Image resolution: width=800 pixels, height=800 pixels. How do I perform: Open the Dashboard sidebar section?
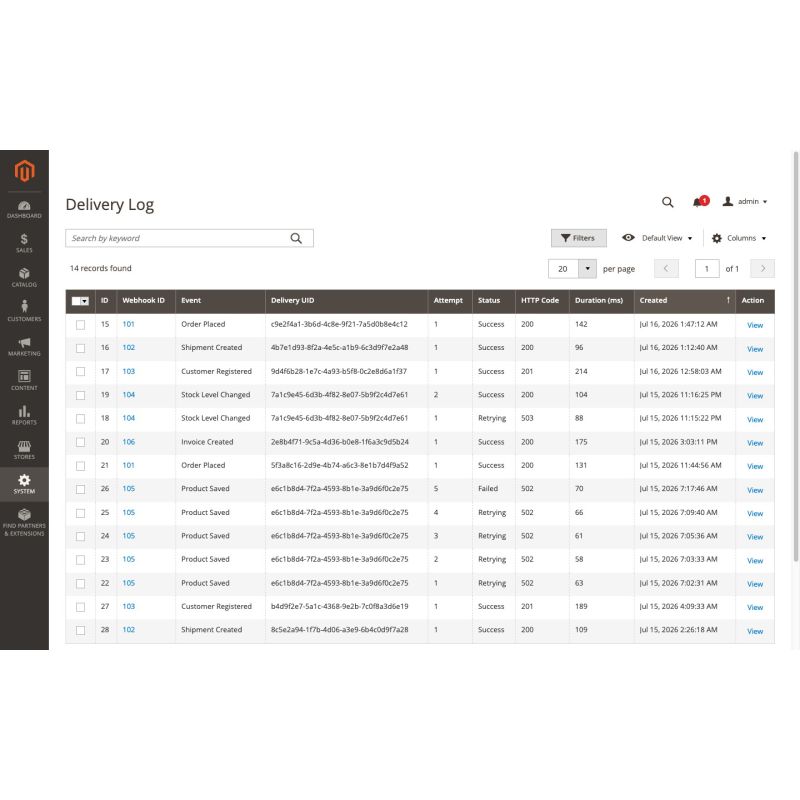(x=24, y=210)
